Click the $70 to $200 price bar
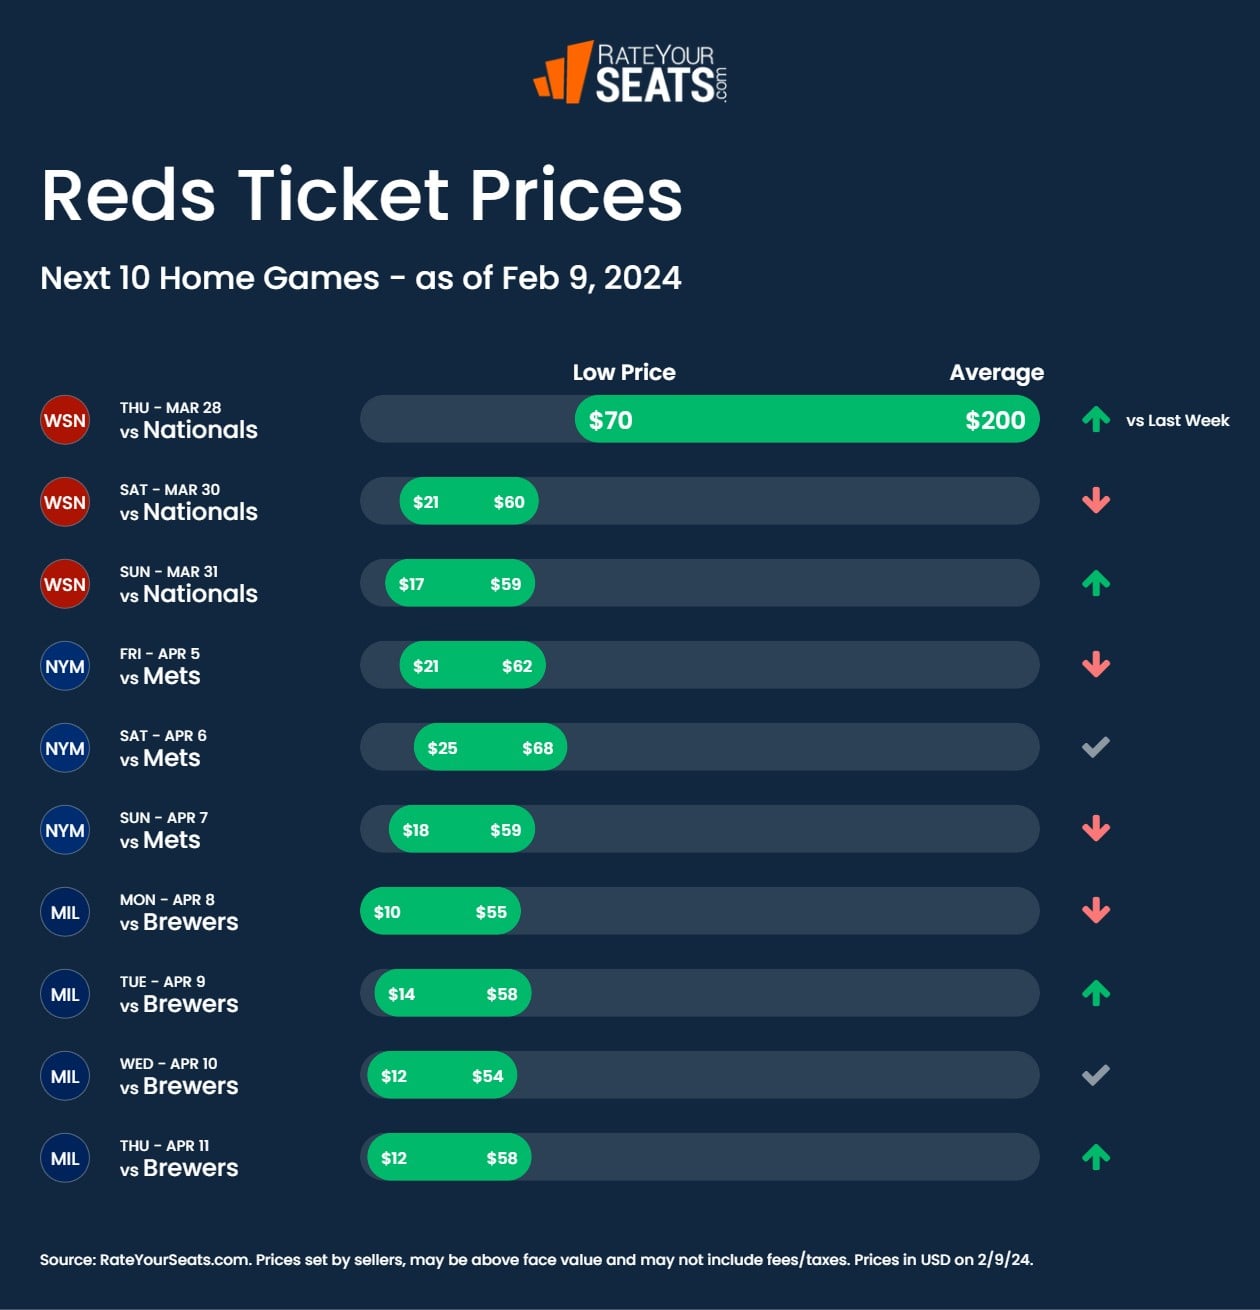 806,420
